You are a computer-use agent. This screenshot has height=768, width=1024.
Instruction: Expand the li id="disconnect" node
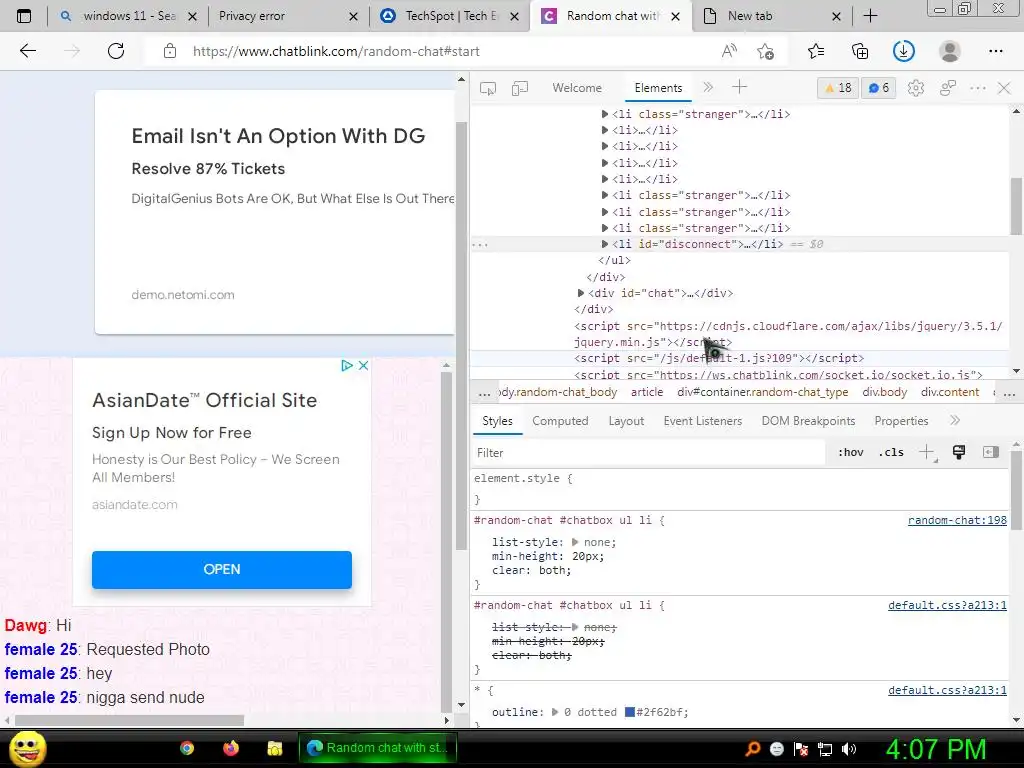coord(605,244)
